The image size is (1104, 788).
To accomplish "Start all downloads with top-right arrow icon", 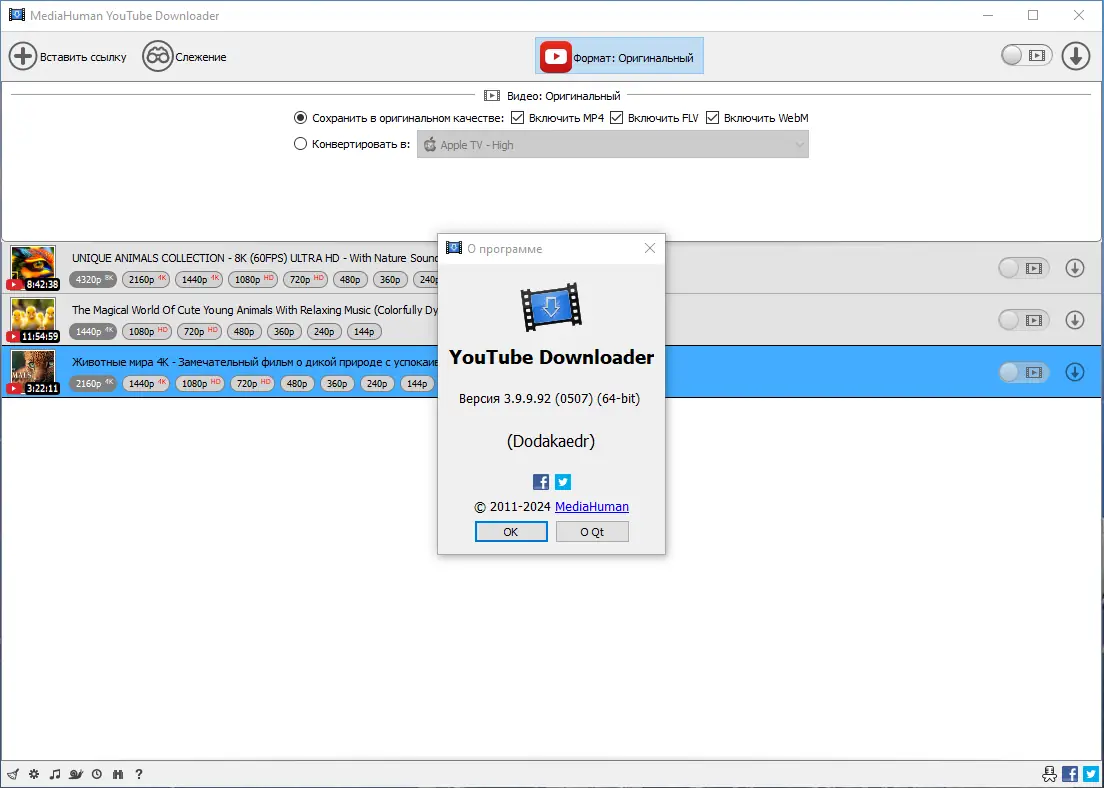I will 1075,56.
